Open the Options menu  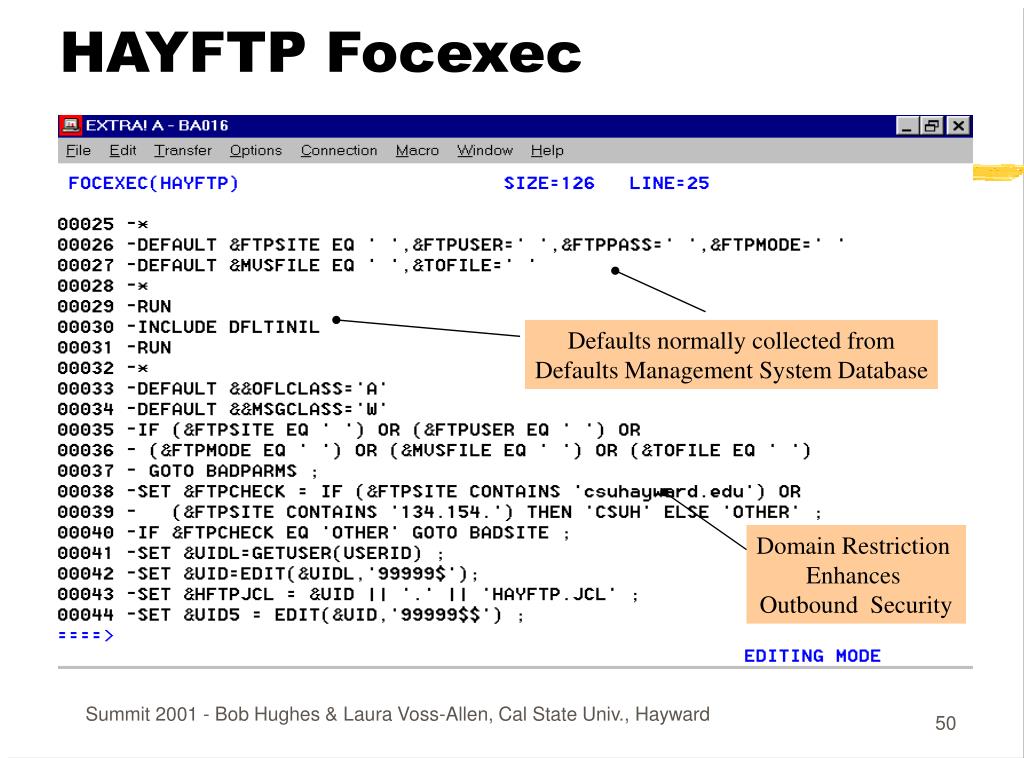click(255, 151)
